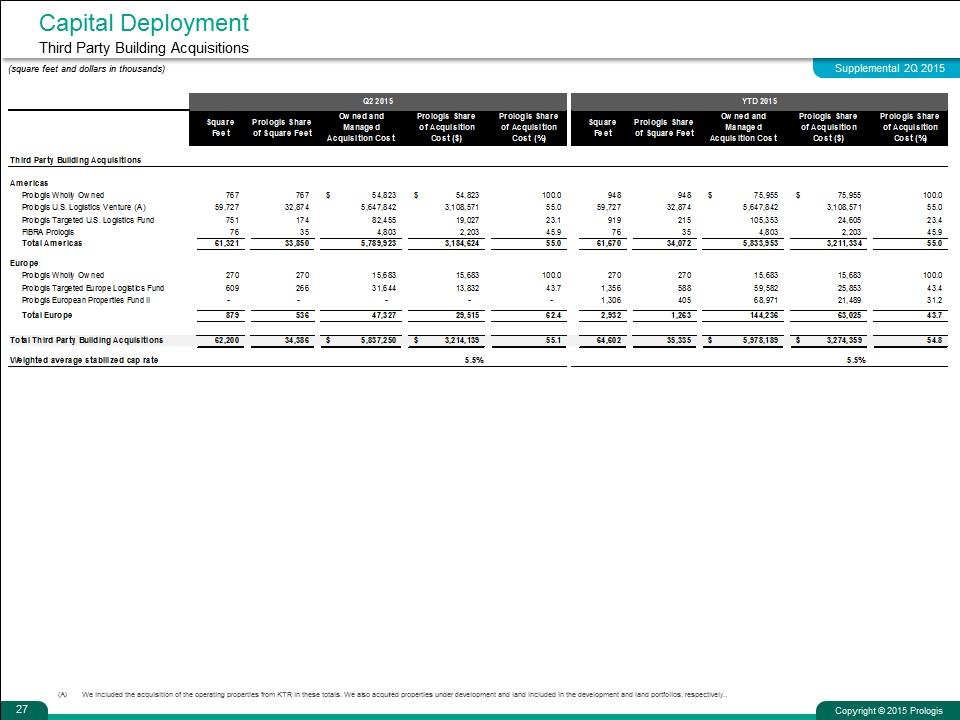Click the Total Europe value 47,327

coord(383,315)
